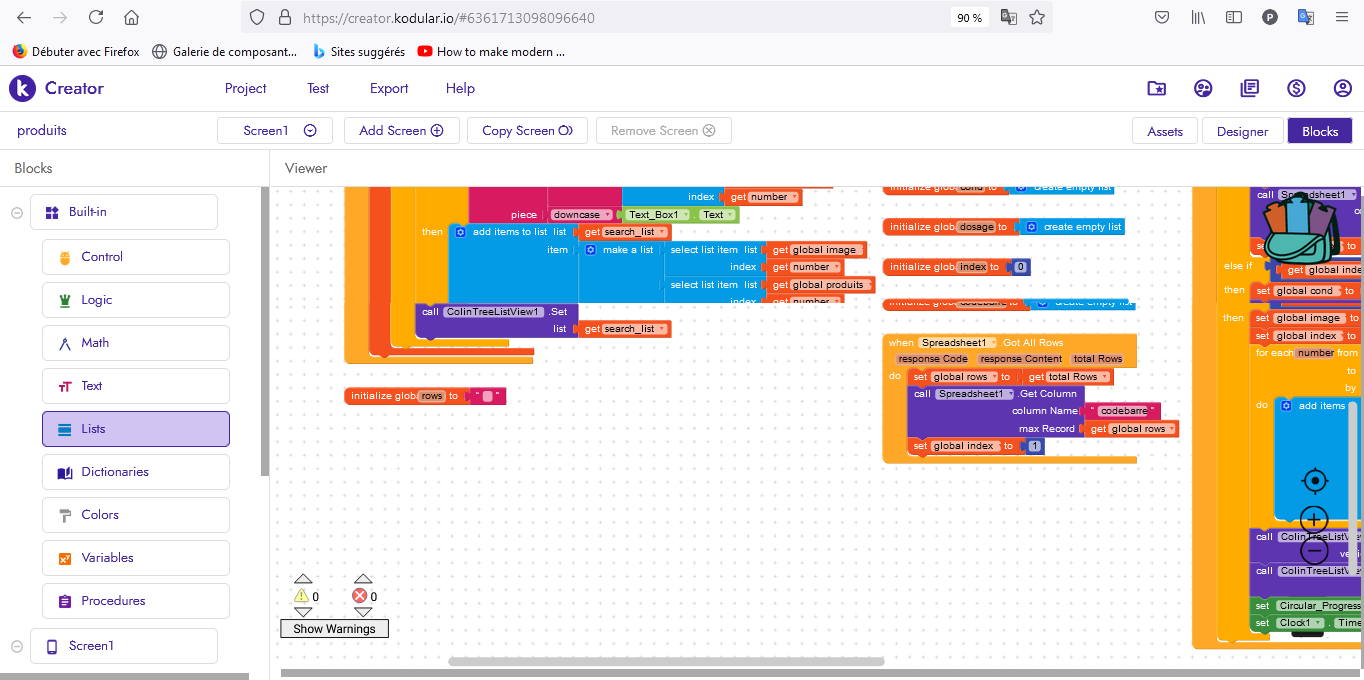Open the Project menu
This screenshot has height=680, width=1364.
click(x=245, y=88)
